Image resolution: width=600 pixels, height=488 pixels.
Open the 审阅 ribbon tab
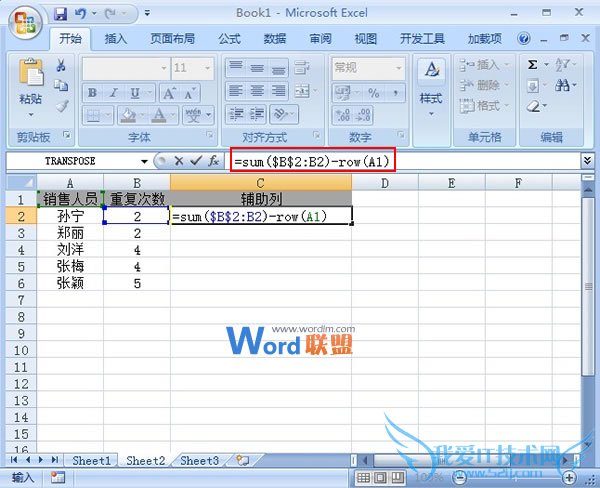pyautogui.click(x=320, y=38)
